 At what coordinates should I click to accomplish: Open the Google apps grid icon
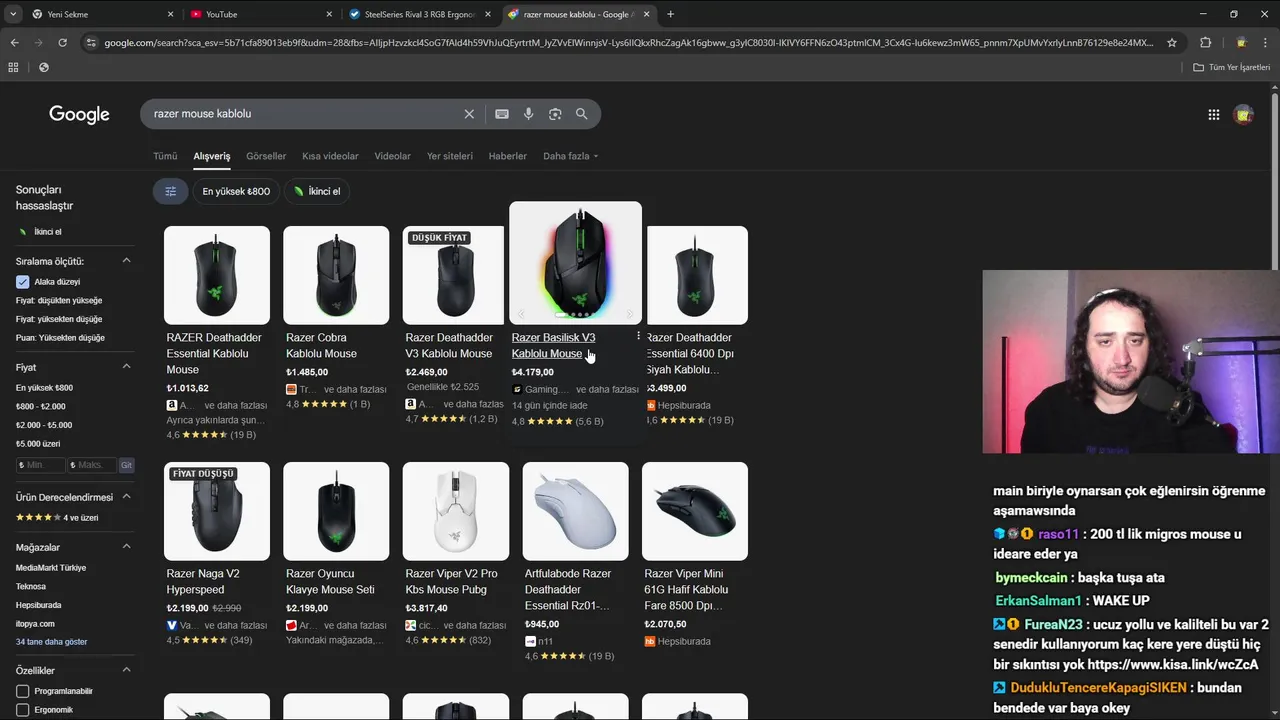coord(1214,115)
